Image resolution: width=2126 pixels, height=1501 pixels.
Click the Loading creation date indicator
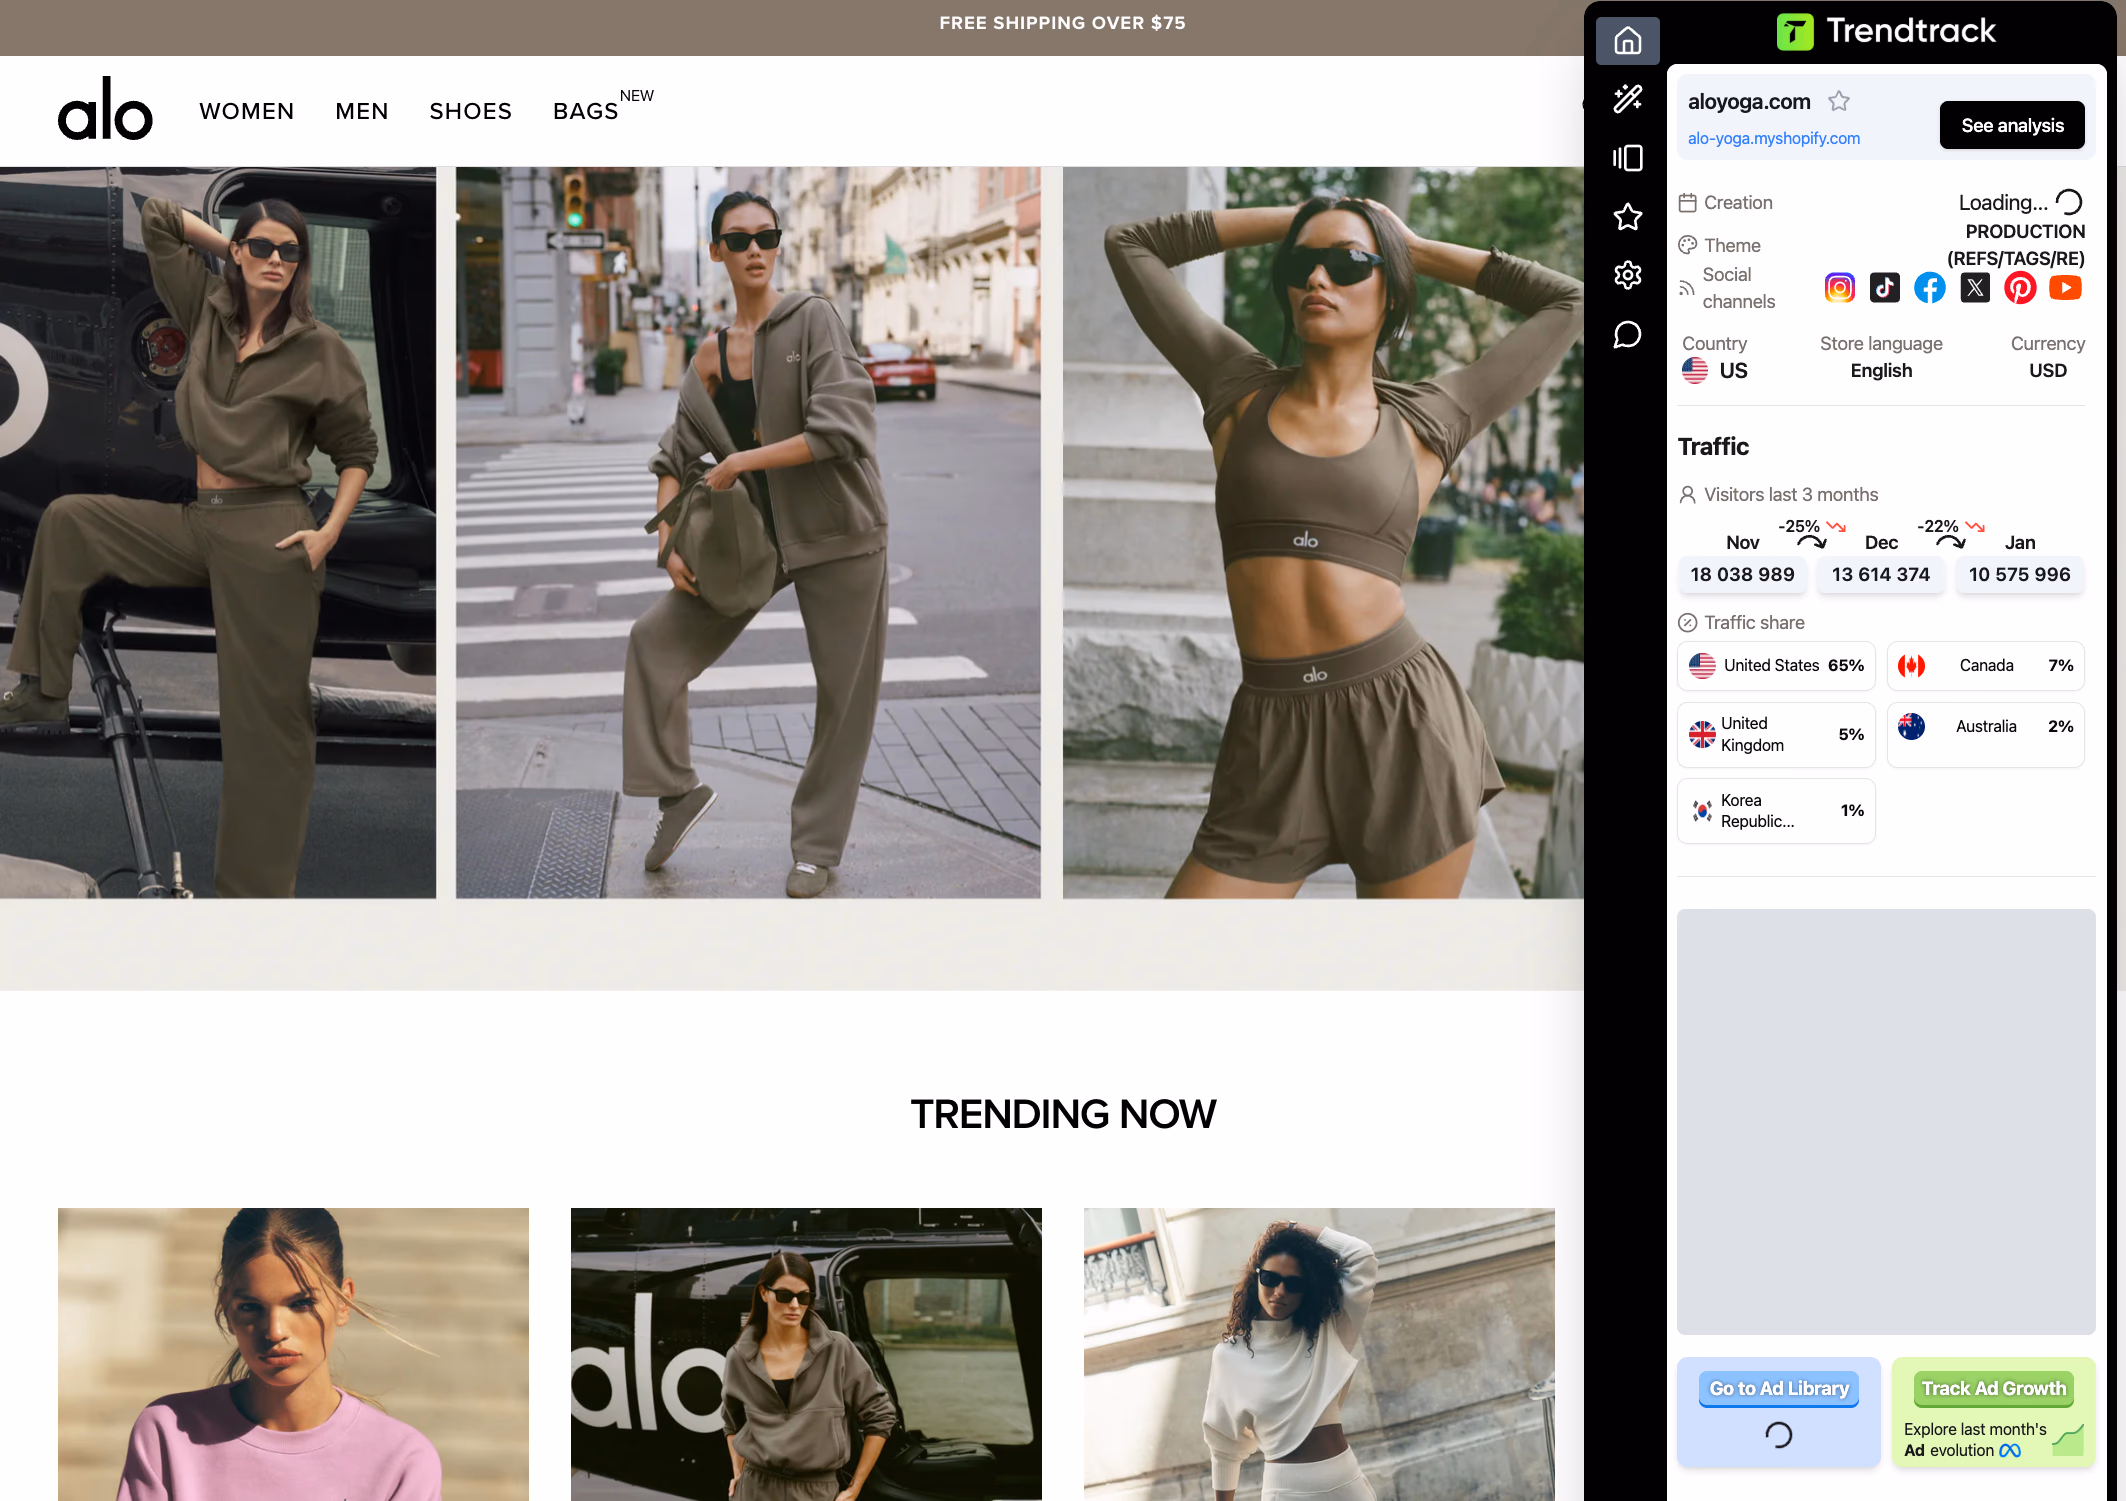coord(2019,202)
